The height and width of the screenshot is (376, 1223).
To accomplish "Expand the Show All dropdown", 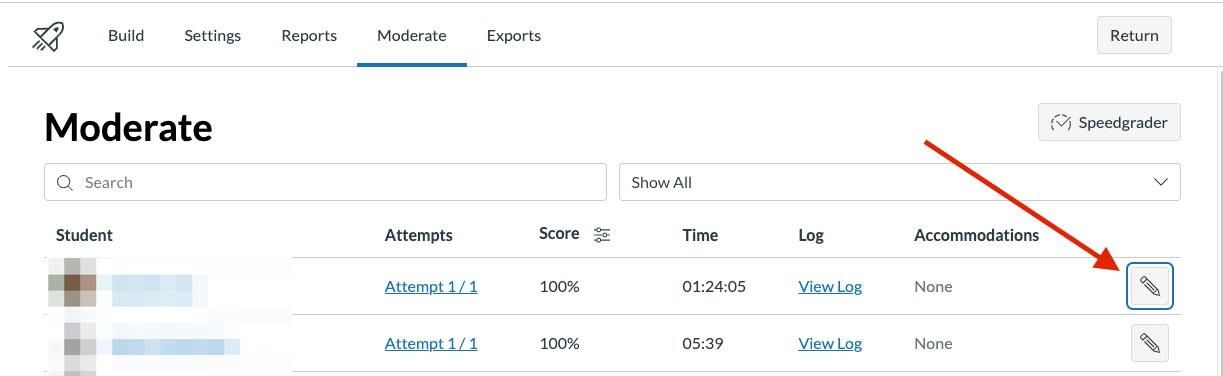I will (x=900, y=182).
